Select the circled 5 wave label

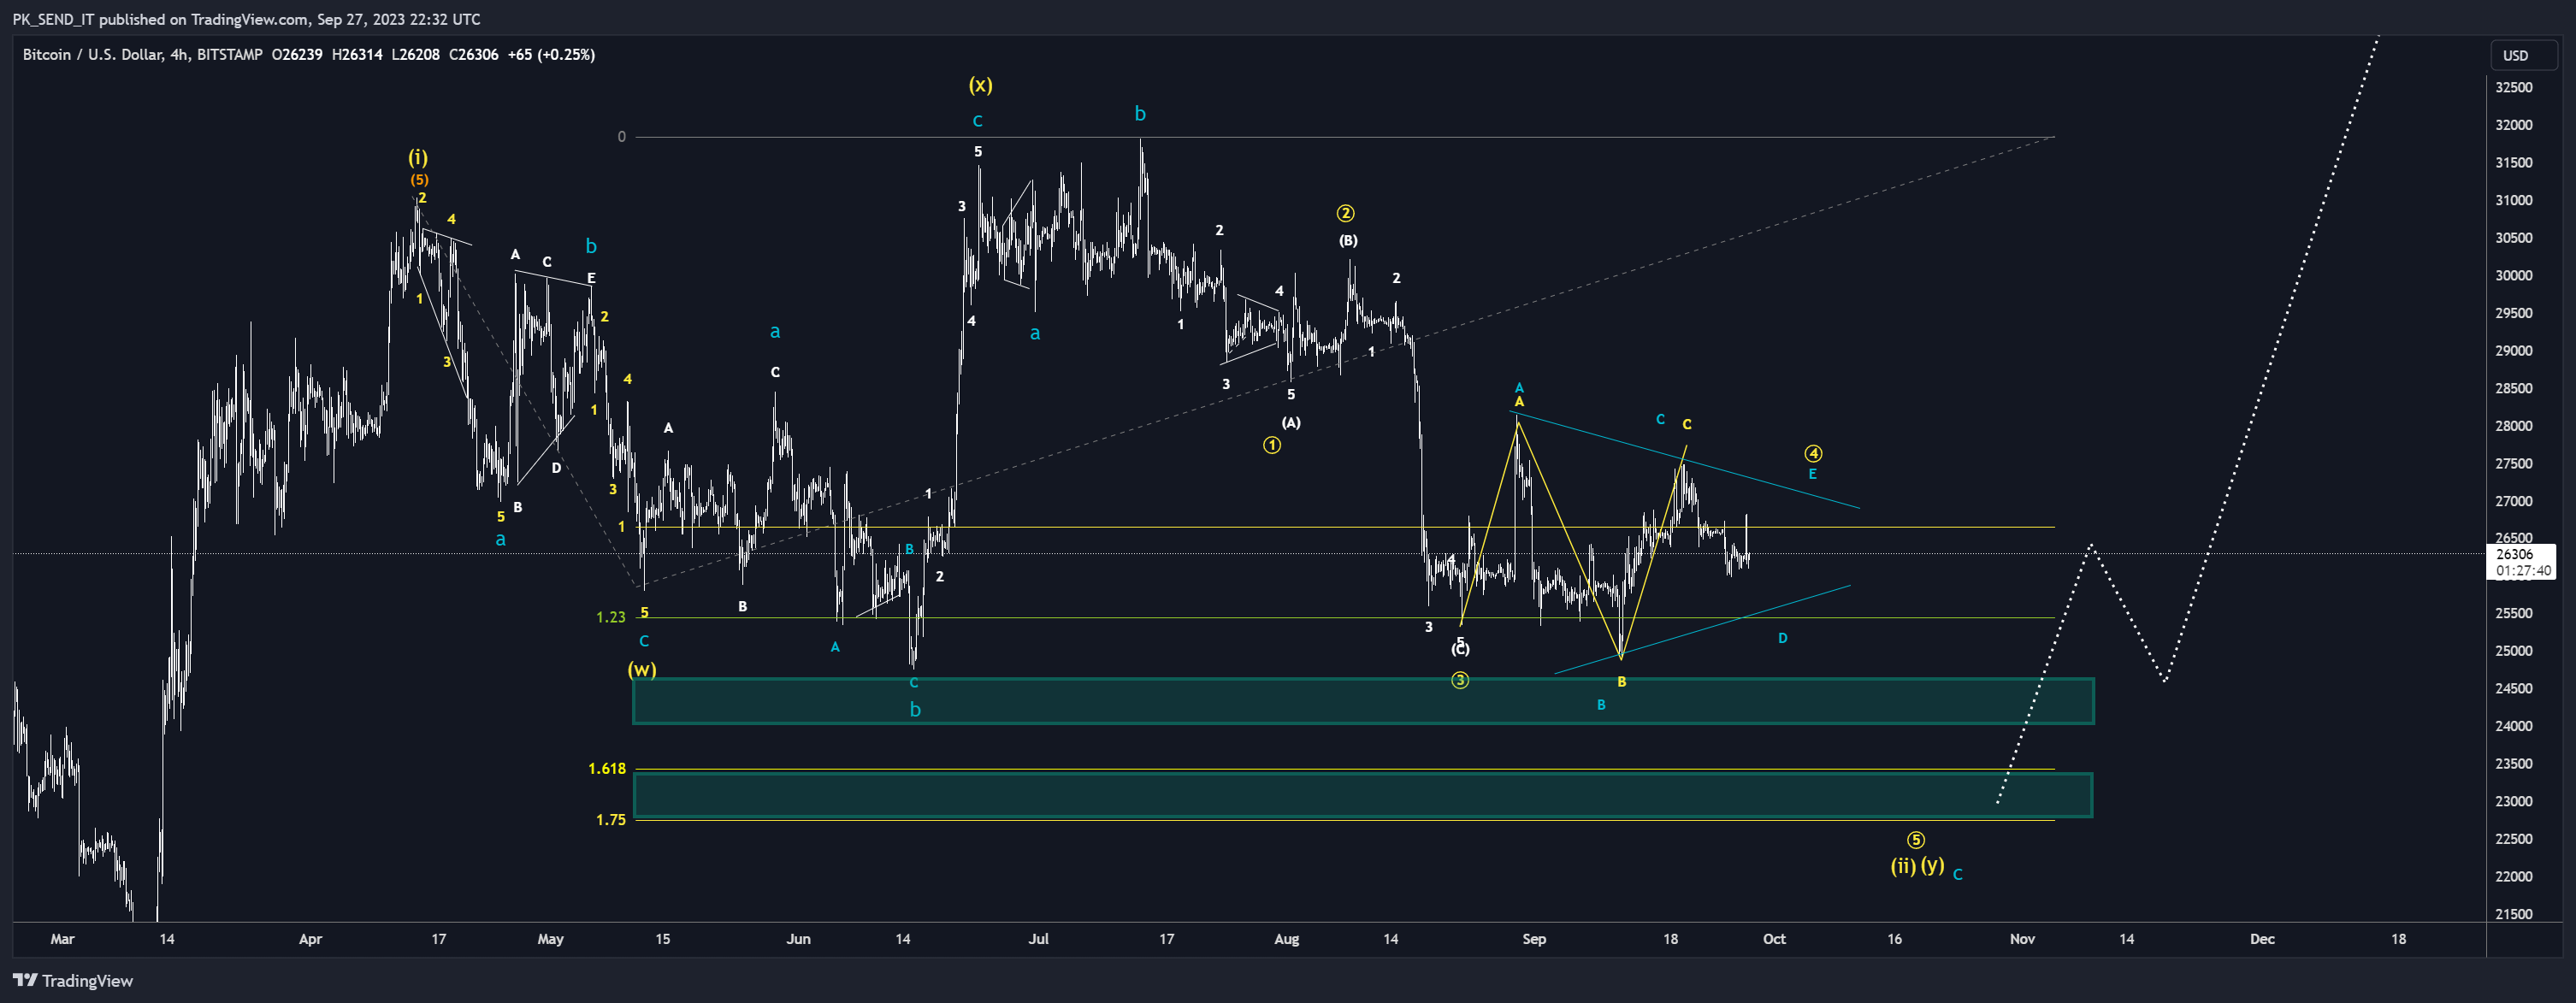(1915, 839)
